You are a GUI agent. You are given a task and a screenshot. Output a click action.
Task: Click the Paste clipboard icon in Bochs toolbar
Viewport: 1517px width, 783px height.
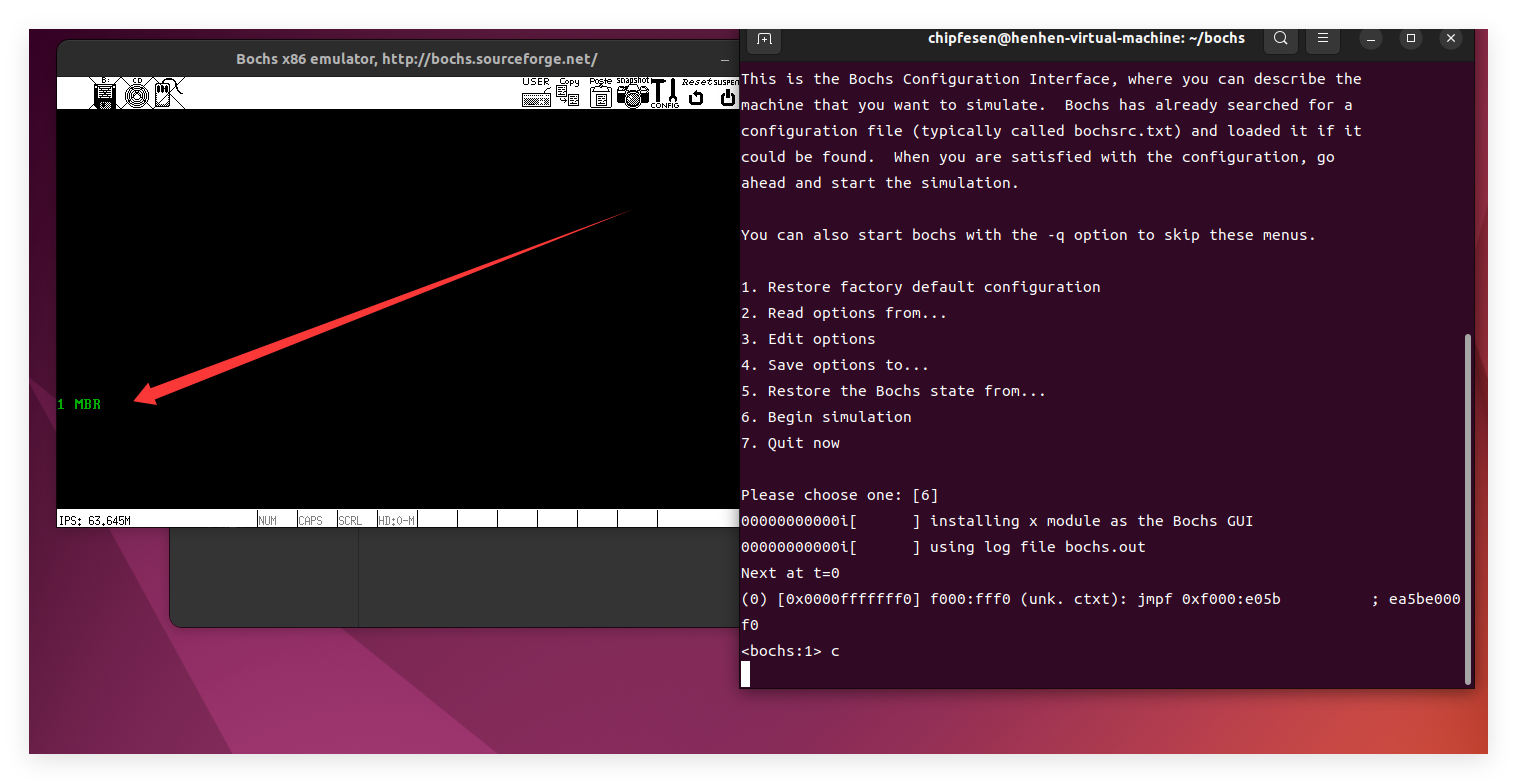coord(600,93)
